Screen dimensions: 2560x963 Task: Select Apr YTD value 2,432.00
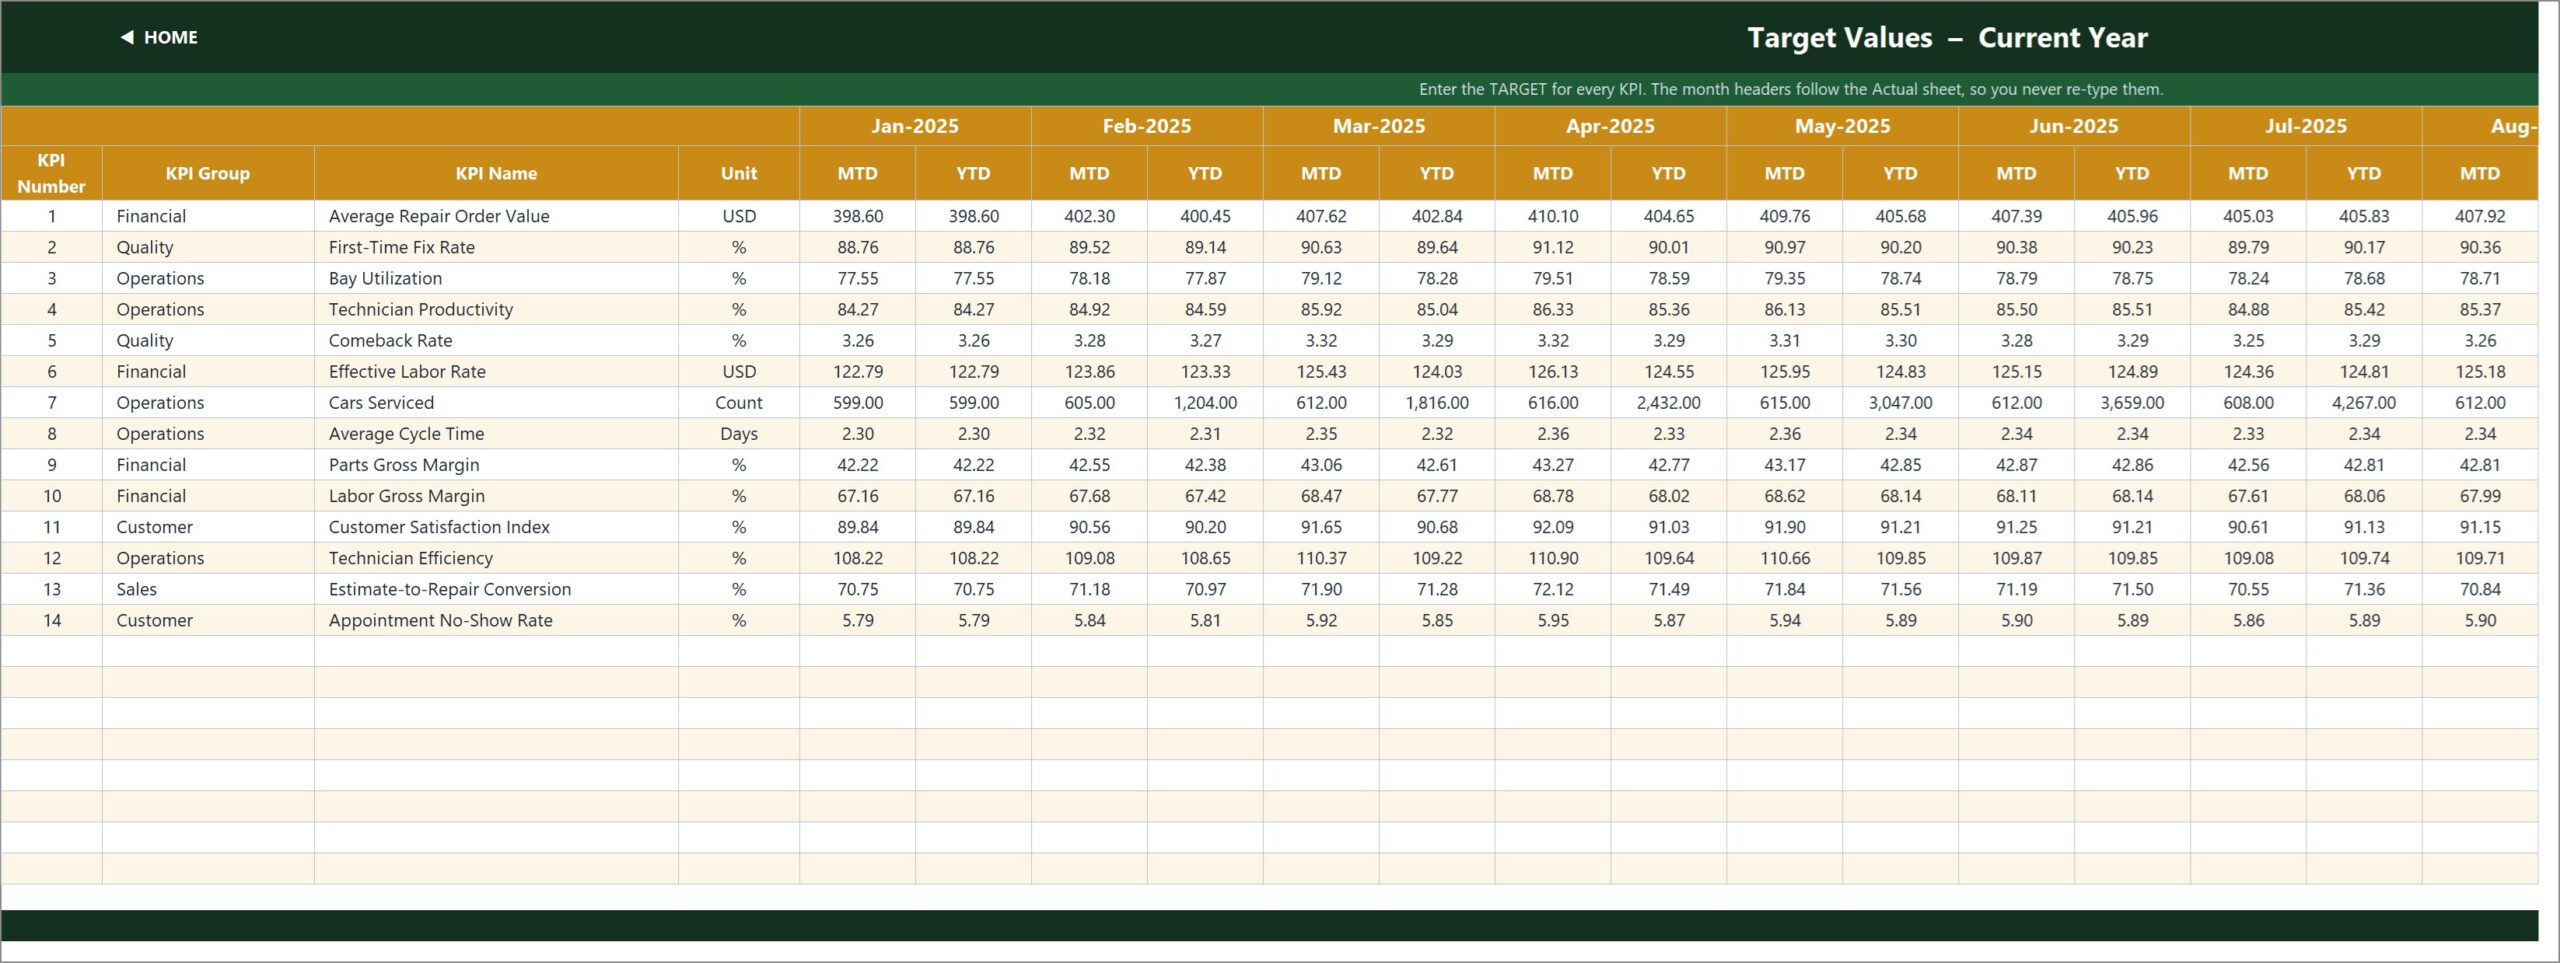1668,402
